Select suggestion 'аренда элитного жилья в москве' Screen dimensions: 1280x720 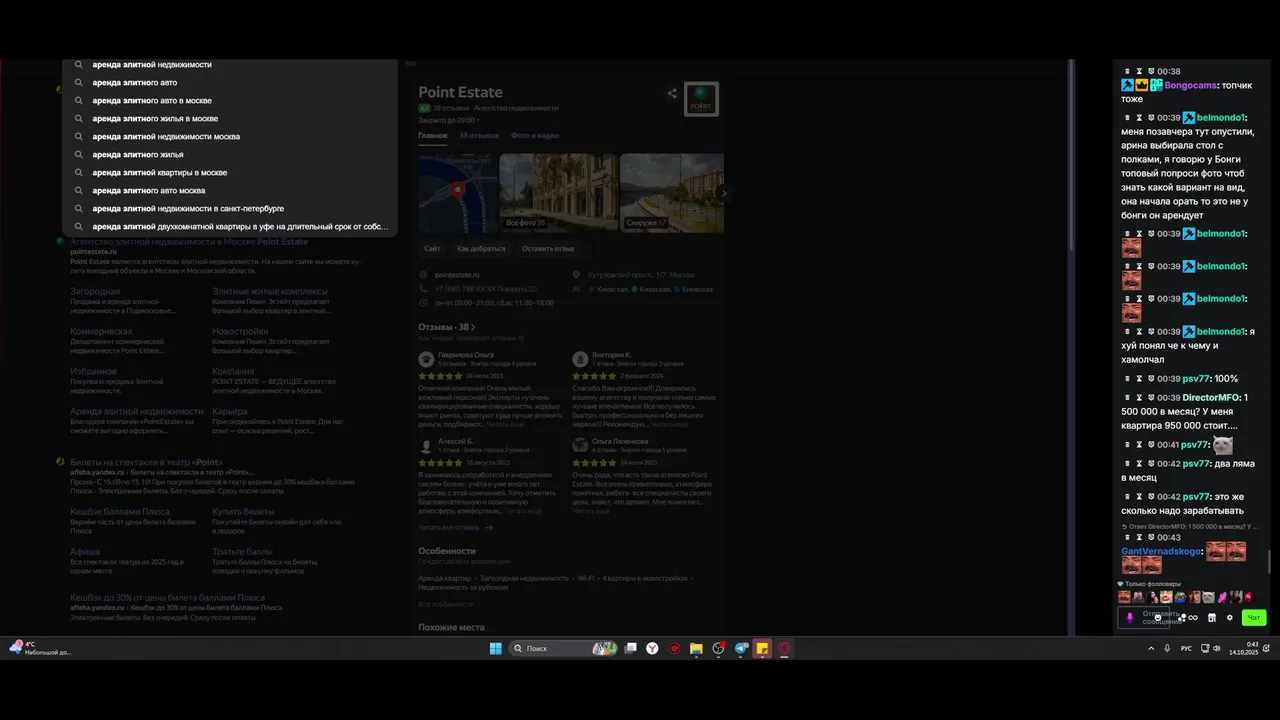pyautogui.click(x=230, y=118)
